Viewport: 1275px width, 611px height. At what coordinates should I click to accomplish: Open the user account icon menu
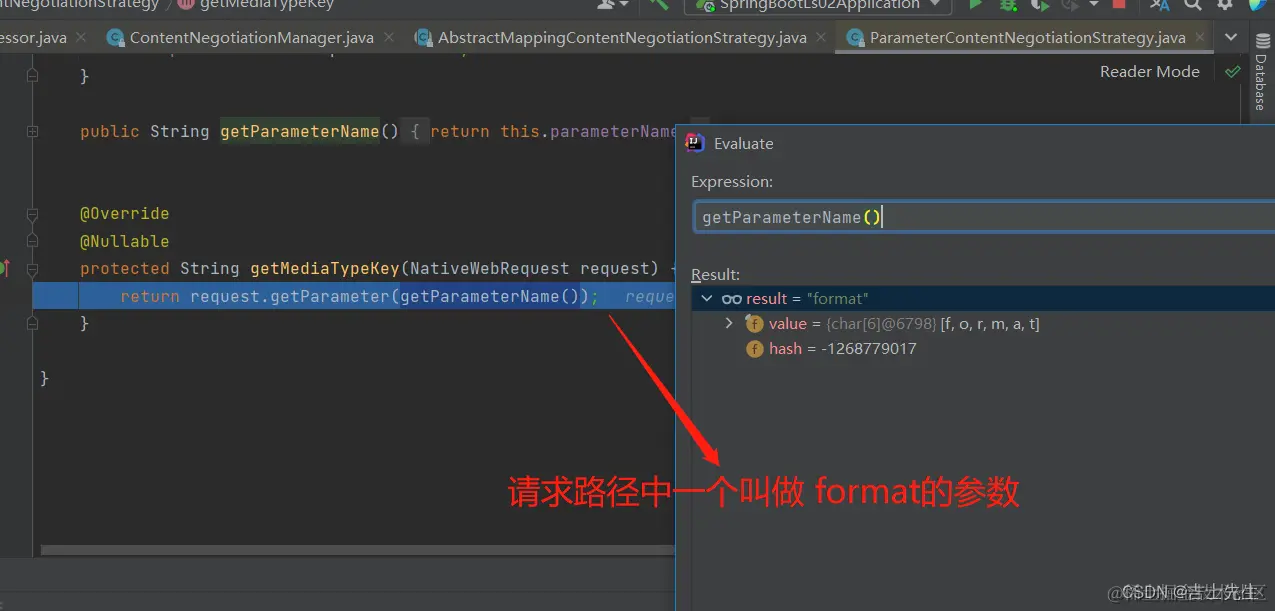coord(612,4)
